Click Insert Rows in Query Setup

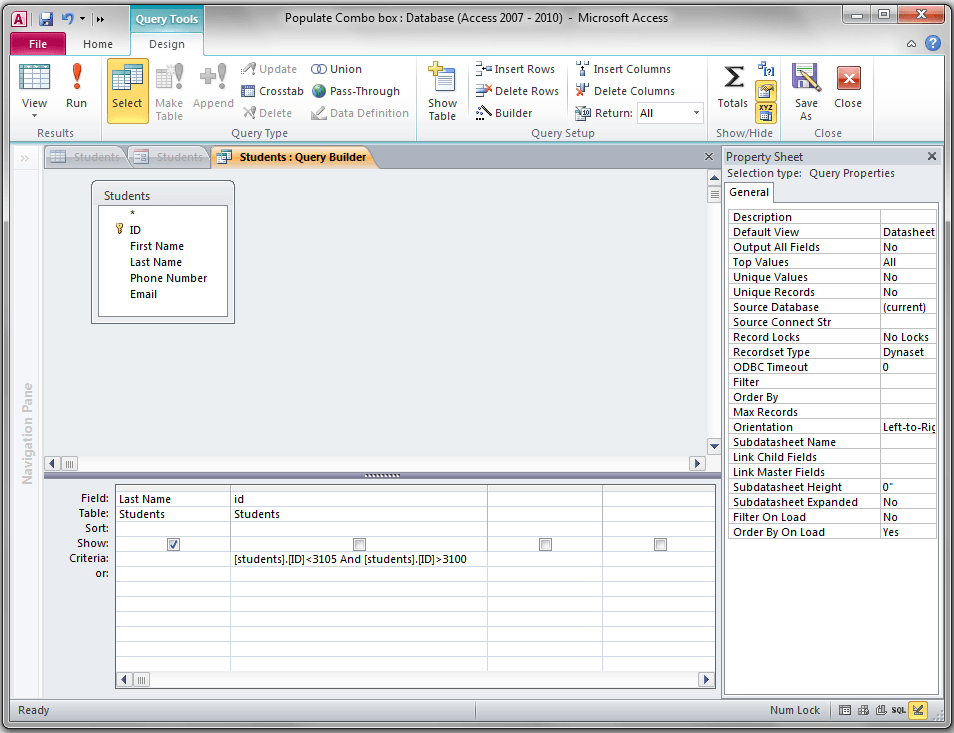pyautogui.click(x=515, y=69)
